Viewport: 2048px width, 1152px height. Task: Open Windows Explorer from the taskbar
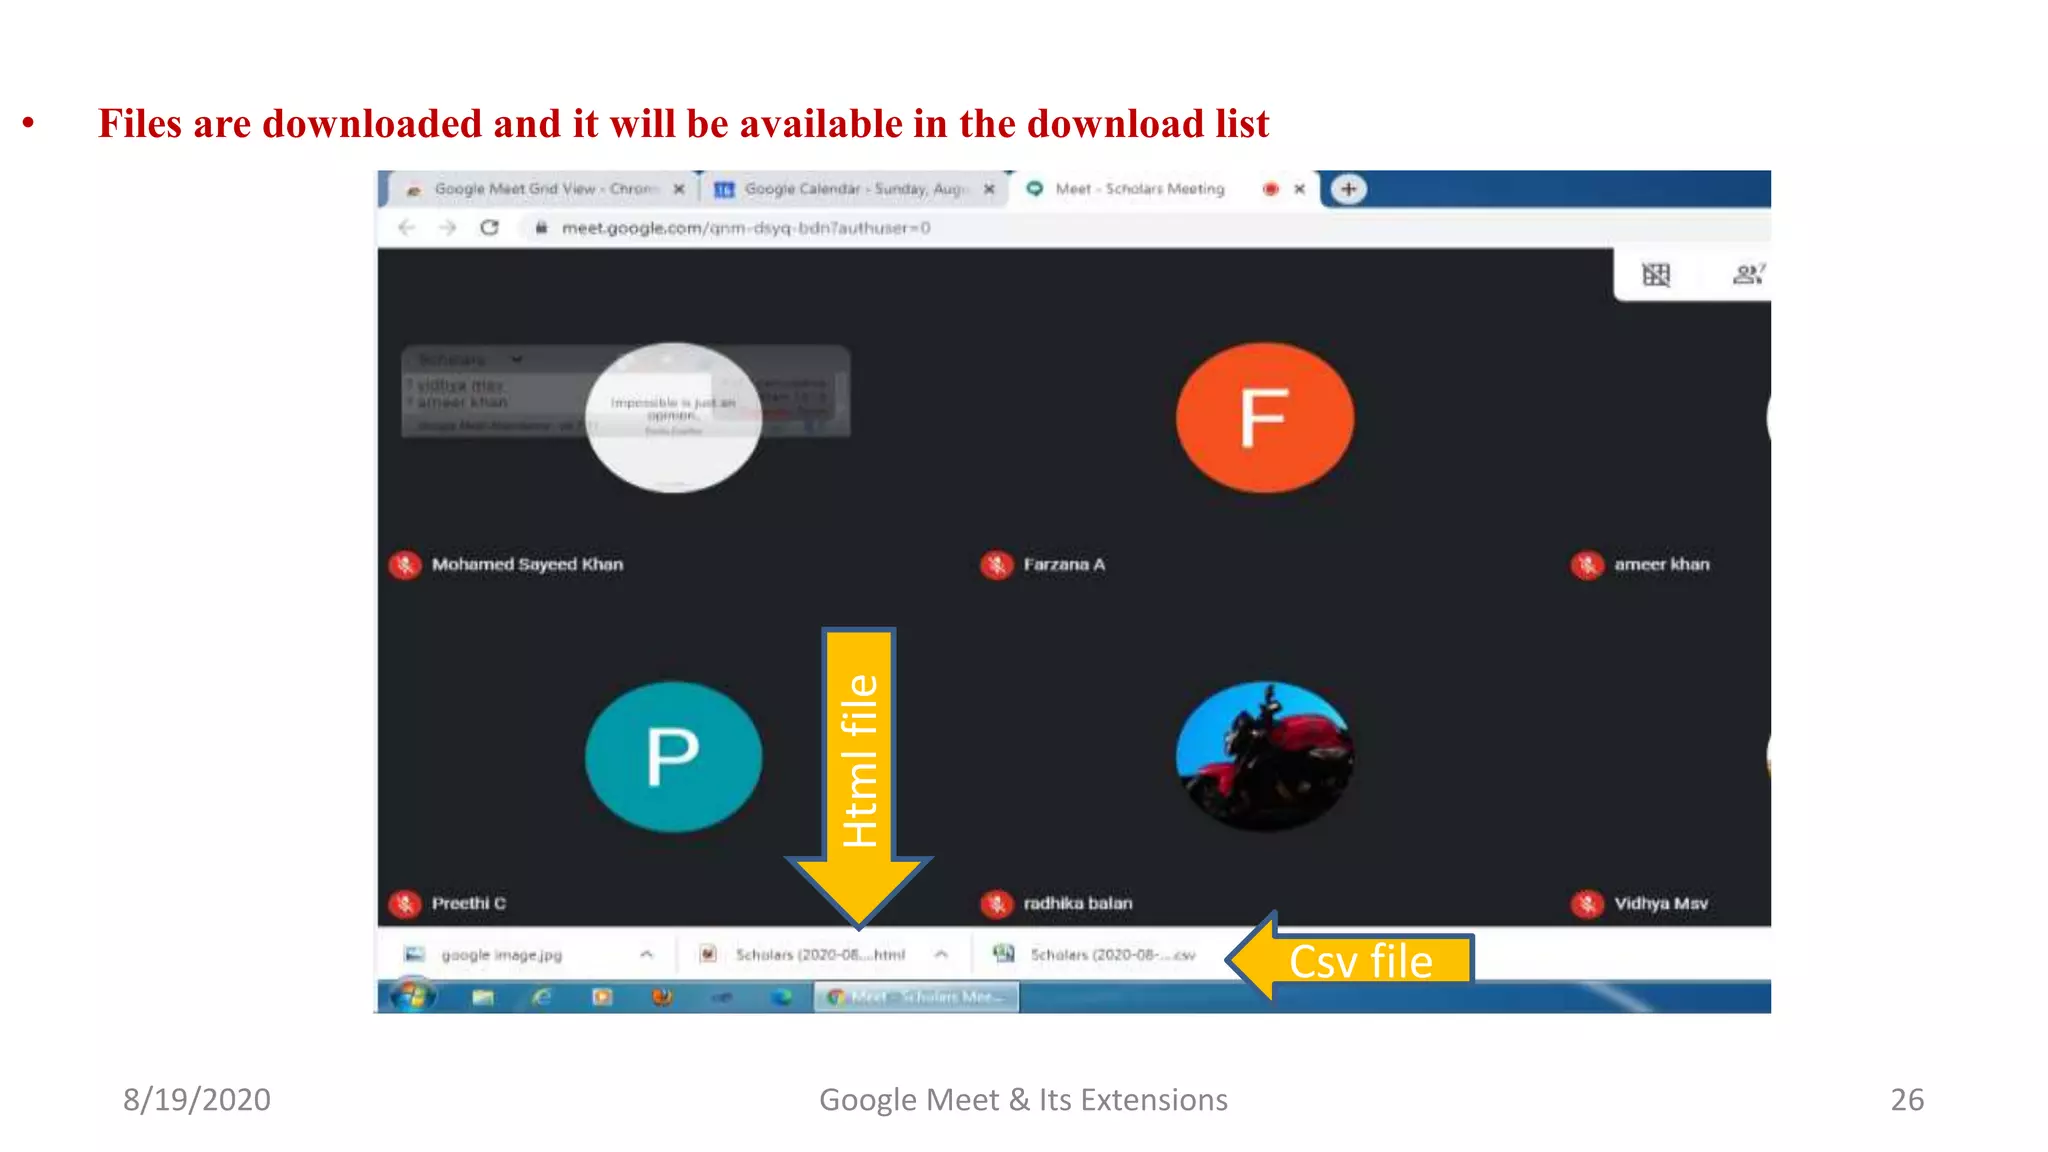point(483,997)
